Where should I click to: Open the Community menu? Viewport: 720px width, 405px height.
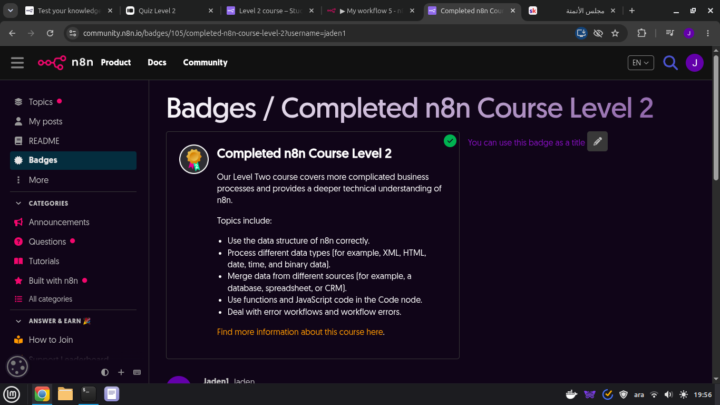(x=205, y=62)
